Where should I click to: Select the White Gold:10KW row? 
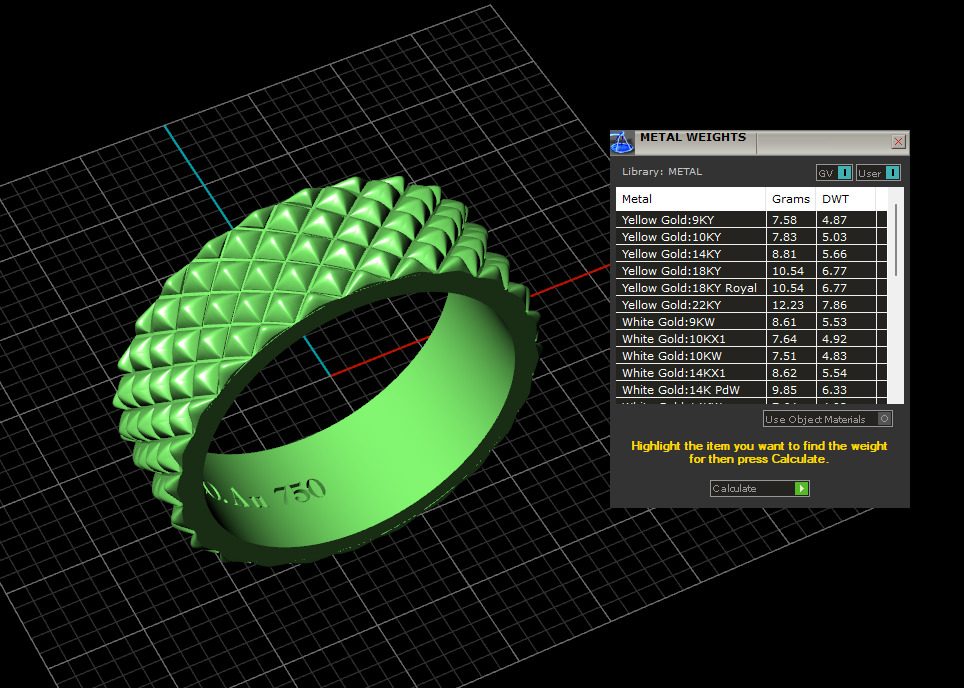point(751,356)
